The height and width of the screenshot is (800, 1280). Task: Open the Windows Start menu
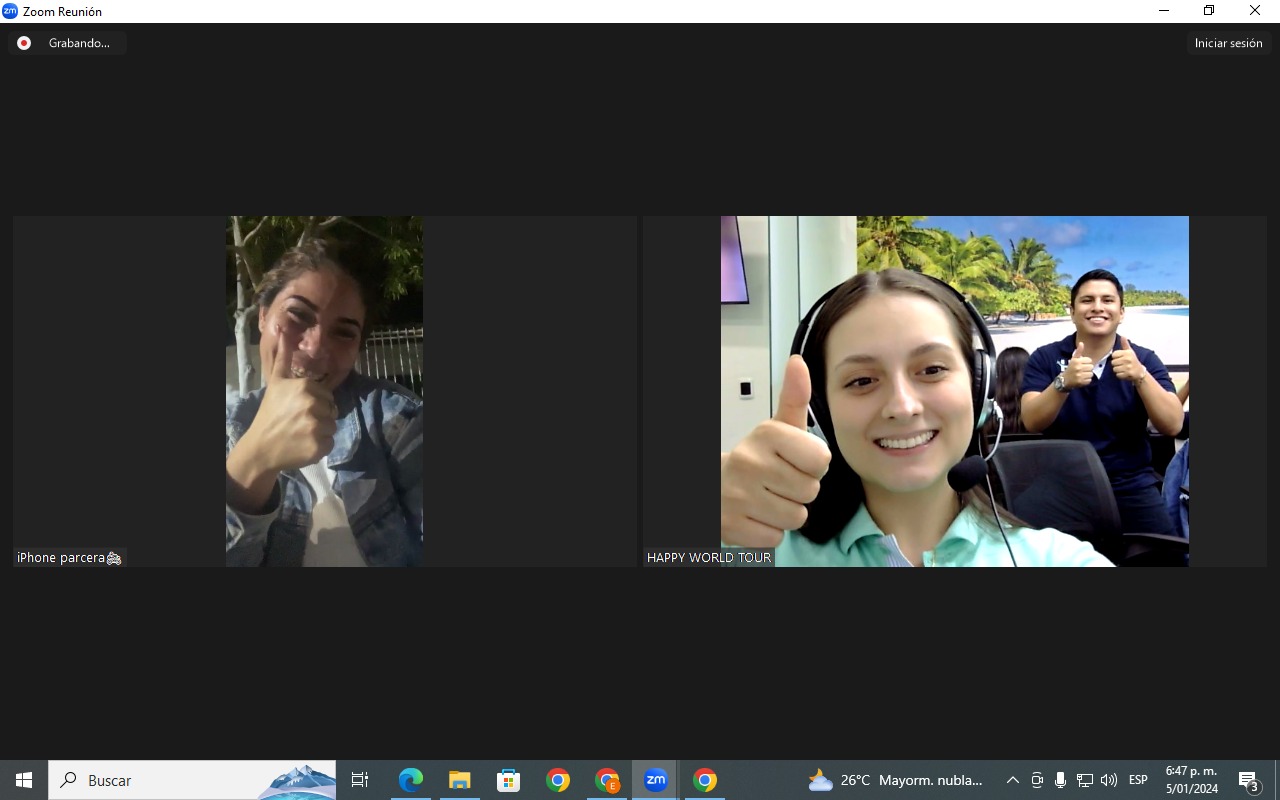(24, 780)
